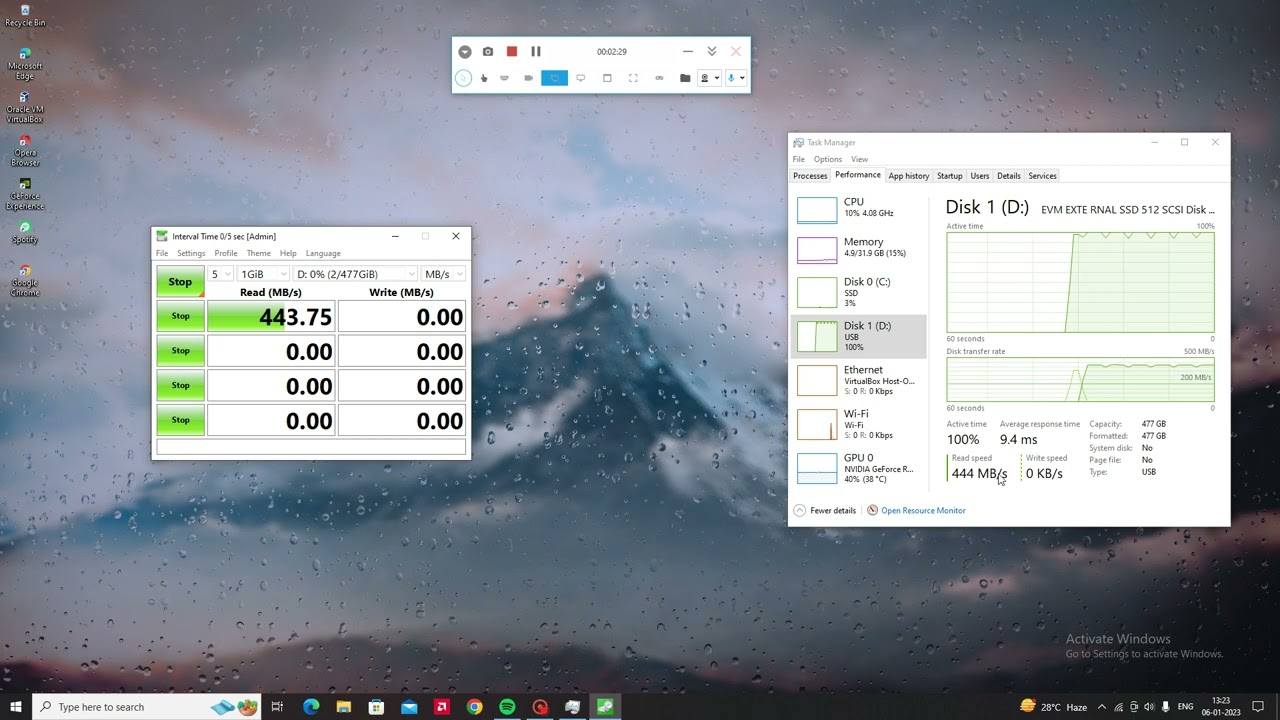
Task: Open Oracle VM VirtualBox desktop shortcut
Action: [x=25, y=108]
